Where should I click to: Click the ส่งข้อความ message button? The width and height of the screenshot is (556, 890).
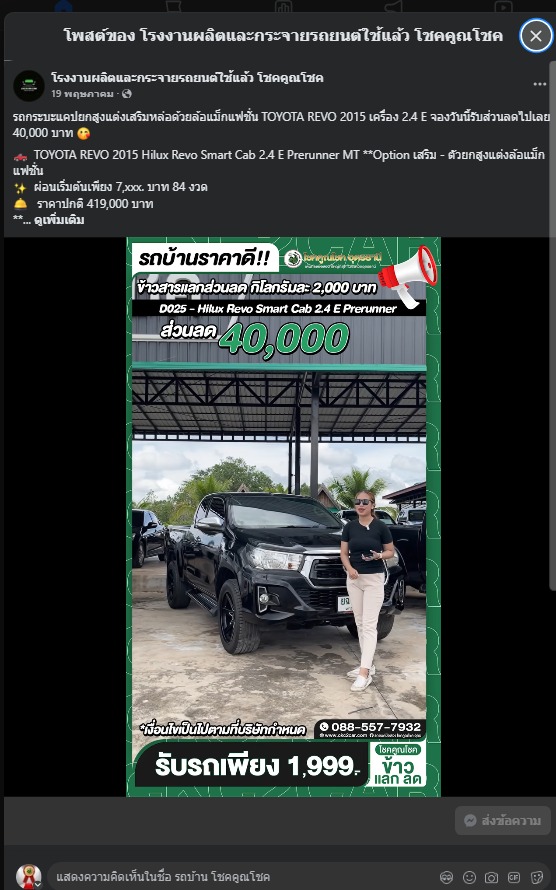pyautogui.click(x=503, y=820)
